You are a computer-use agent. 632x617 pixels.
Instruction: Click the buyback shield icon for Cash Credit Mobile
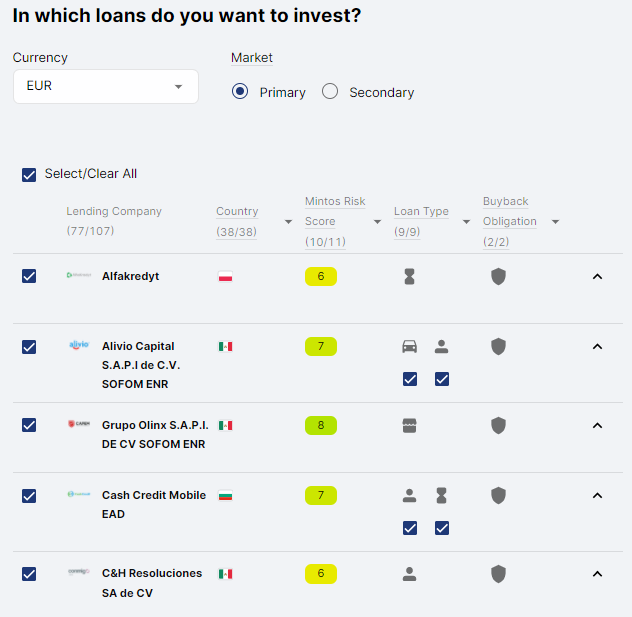coord(498,495)
